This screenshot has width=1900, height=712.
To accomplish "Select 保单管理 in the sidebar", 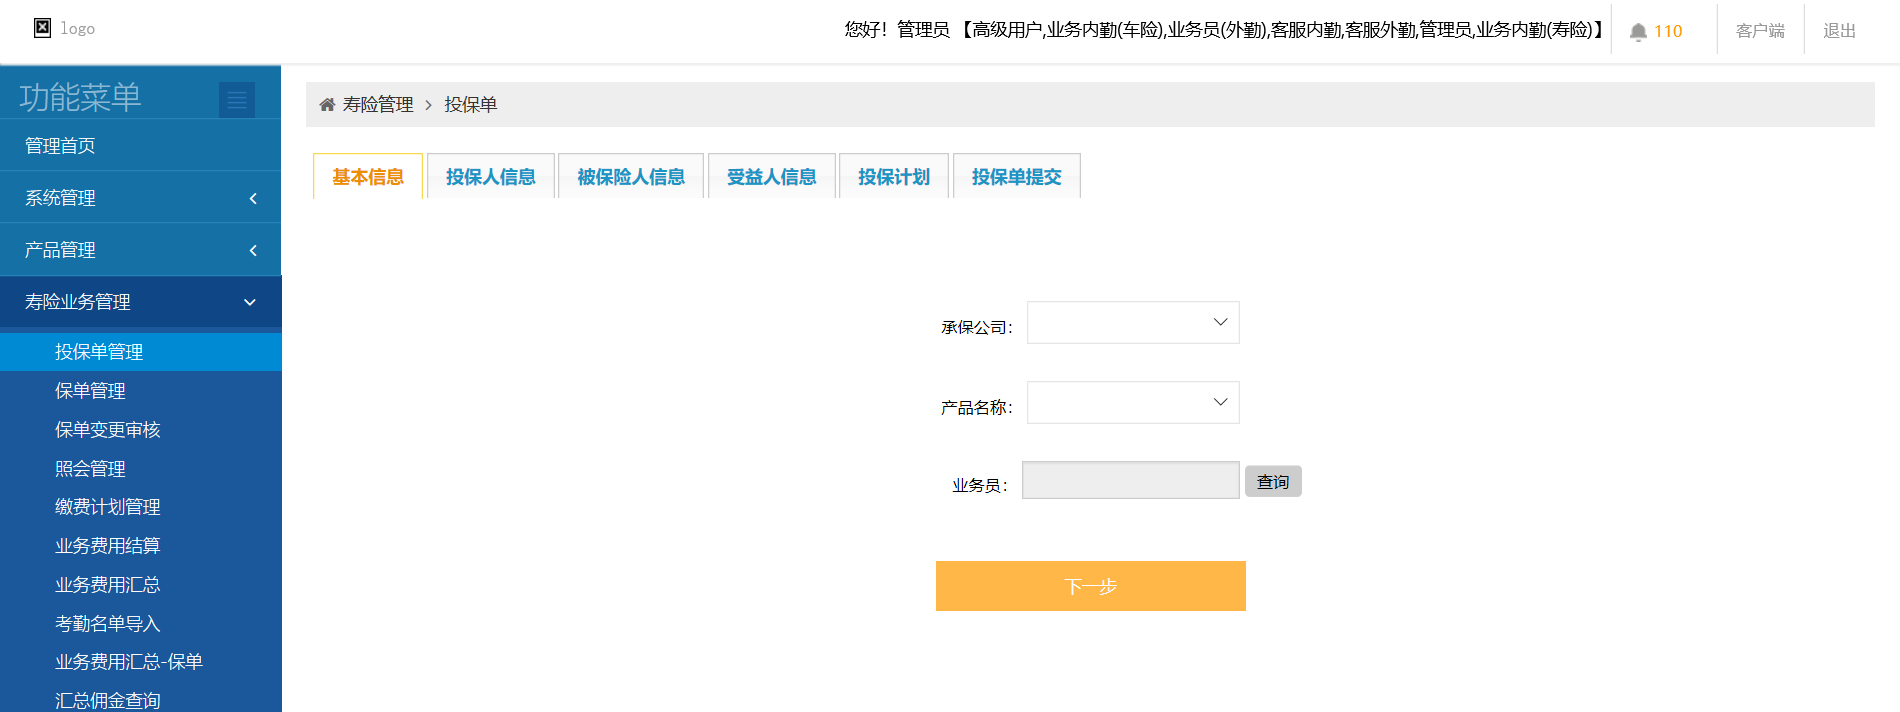I will pos(90,391).
